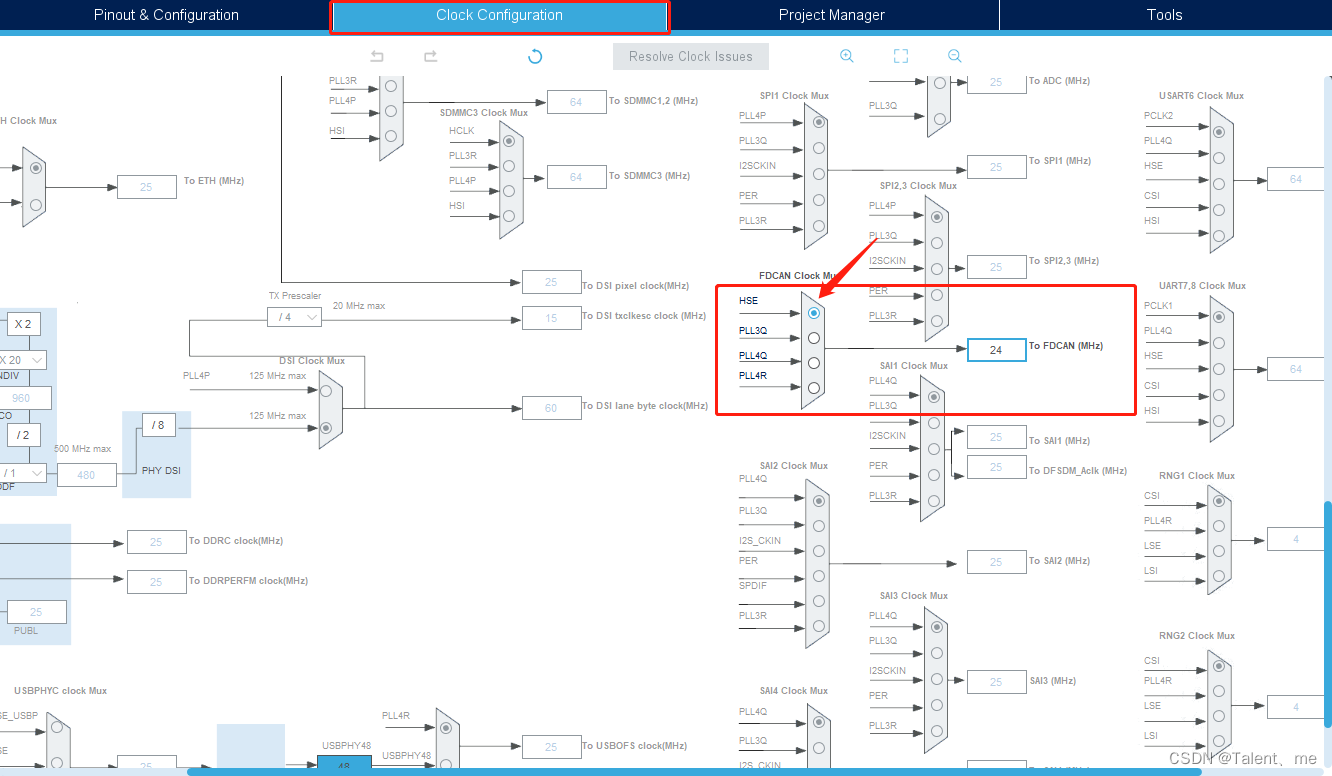Select HCLK in SDMMC3 Clock Mux
The image size is (1332, 776).
[509, 141]
